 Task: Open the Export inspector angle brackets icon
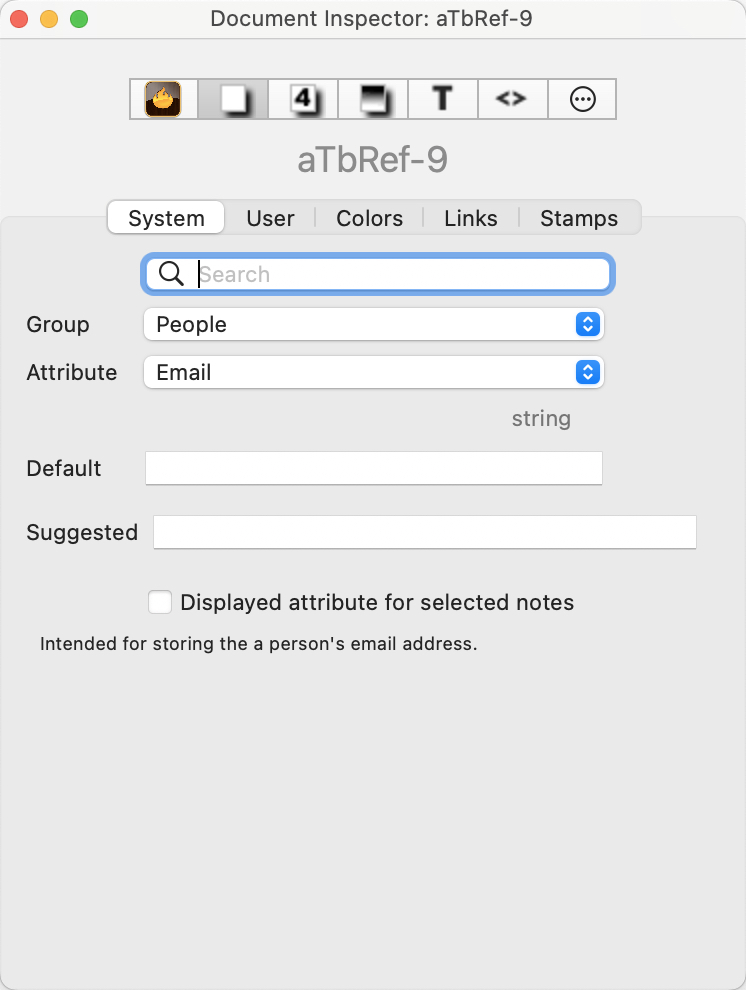[x=512, y=99]
